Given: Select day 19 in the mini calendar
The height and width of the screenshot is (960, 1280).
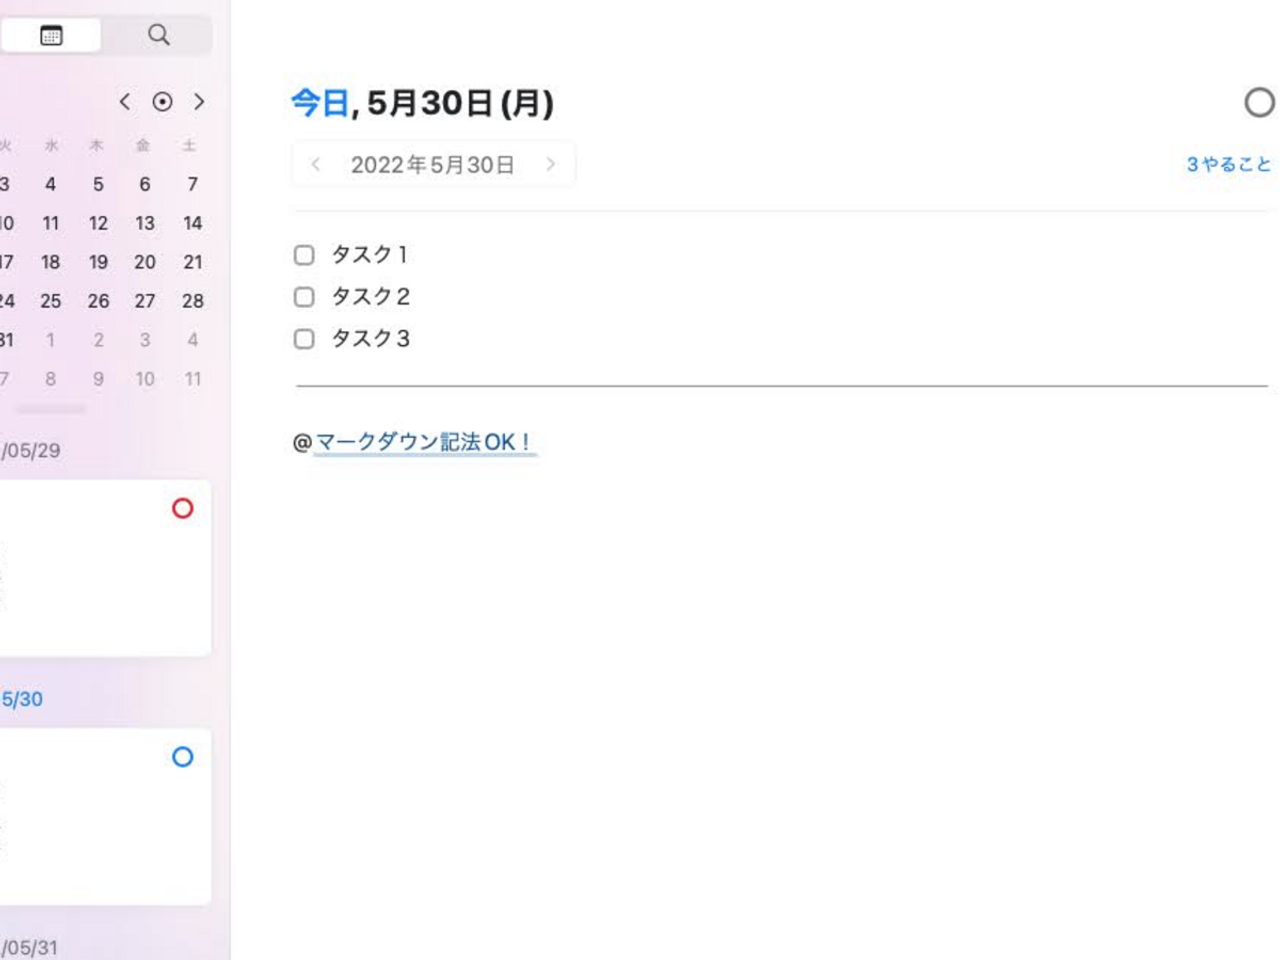Looking at the screenshot, I should click(x=98, y=262).
